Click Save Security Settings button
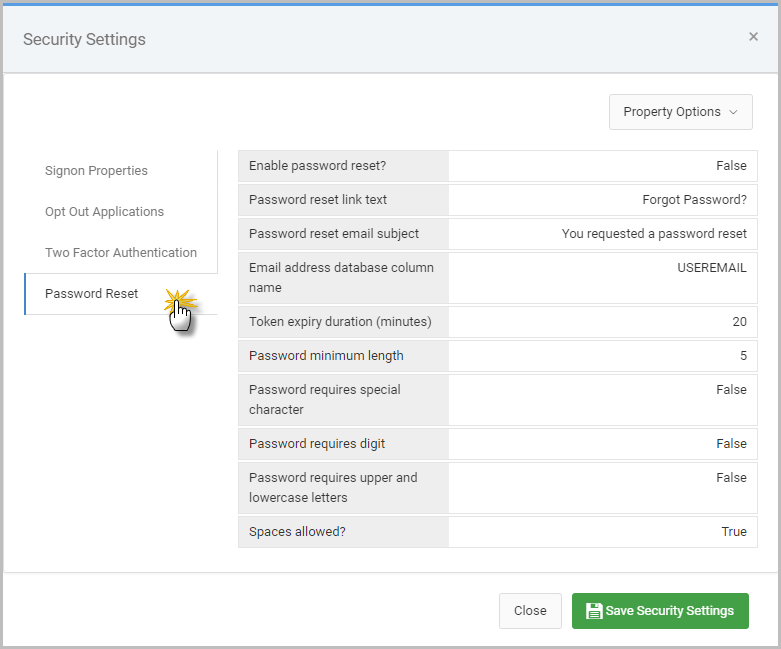Screen dimensions: 781x649 pyautogui.click(x=660, y=611)
